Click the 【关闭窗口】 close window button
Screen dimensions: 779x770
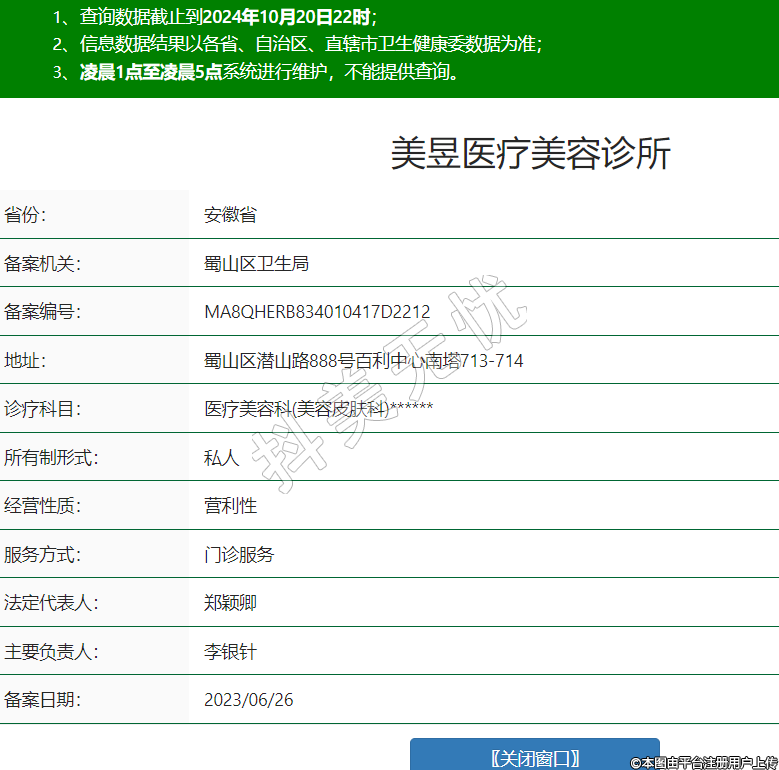535,757
